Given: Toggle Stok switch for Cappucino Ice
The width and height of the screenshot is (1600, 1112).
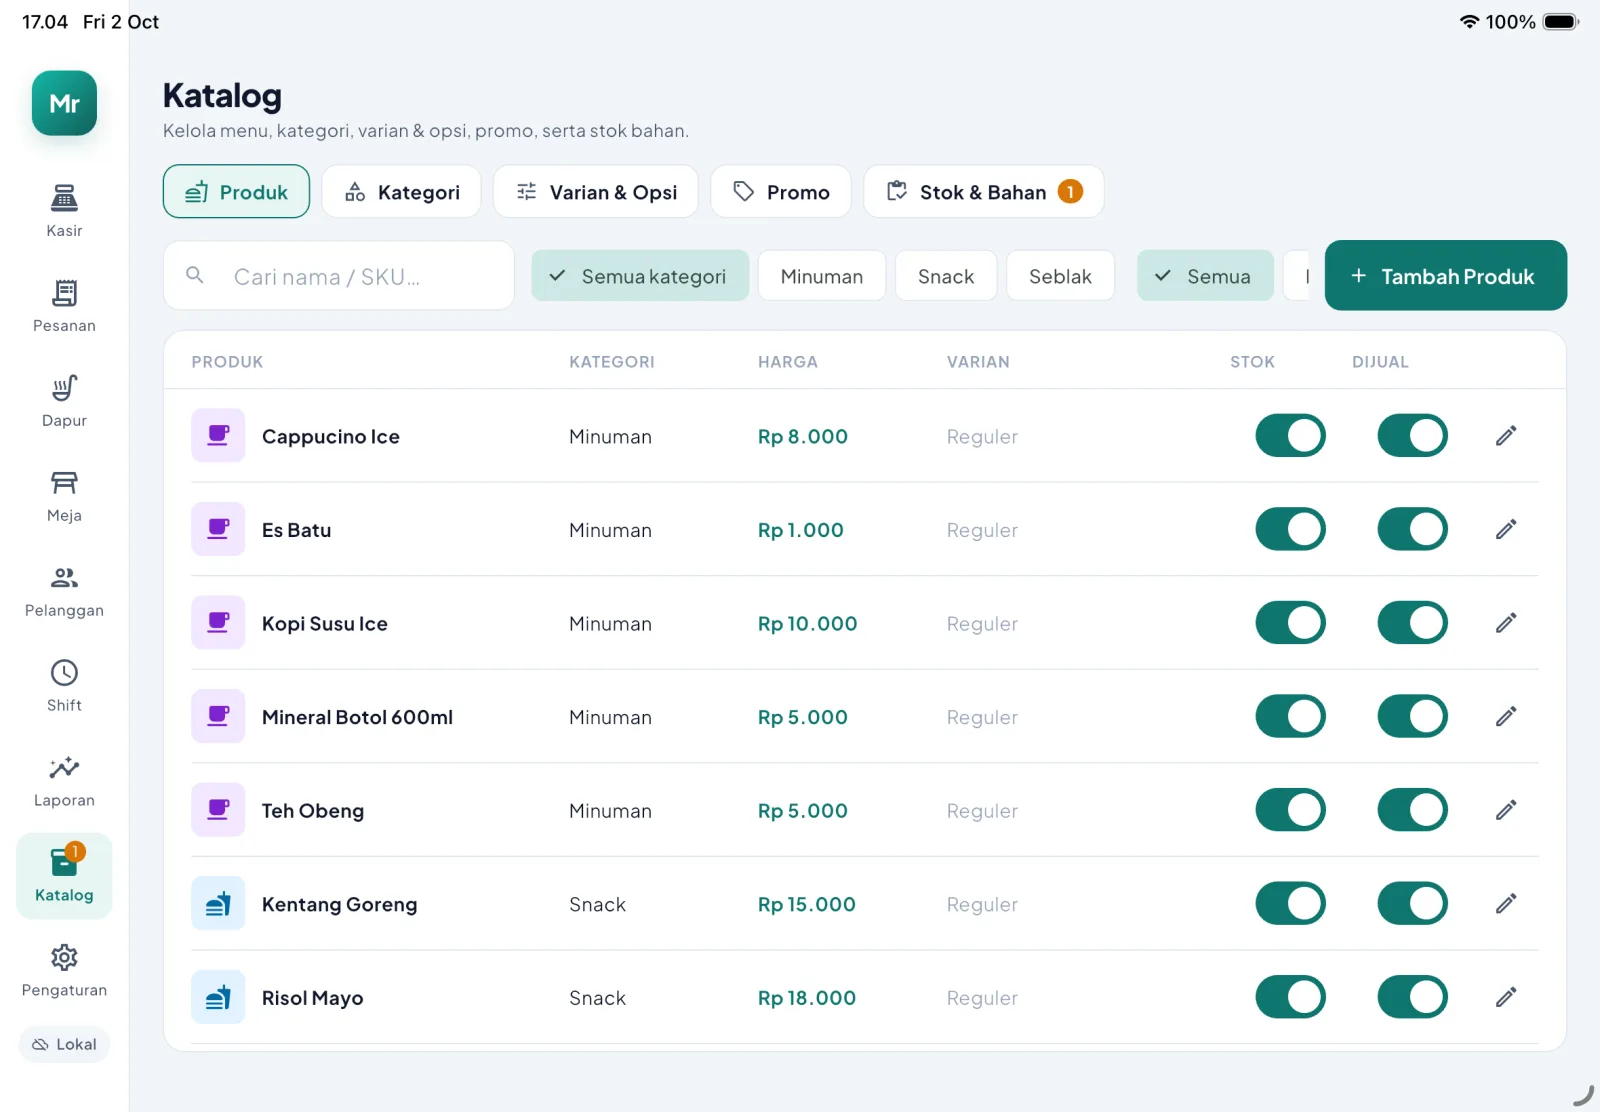Looking at the screenshot, I should [x=1290, y=436].
